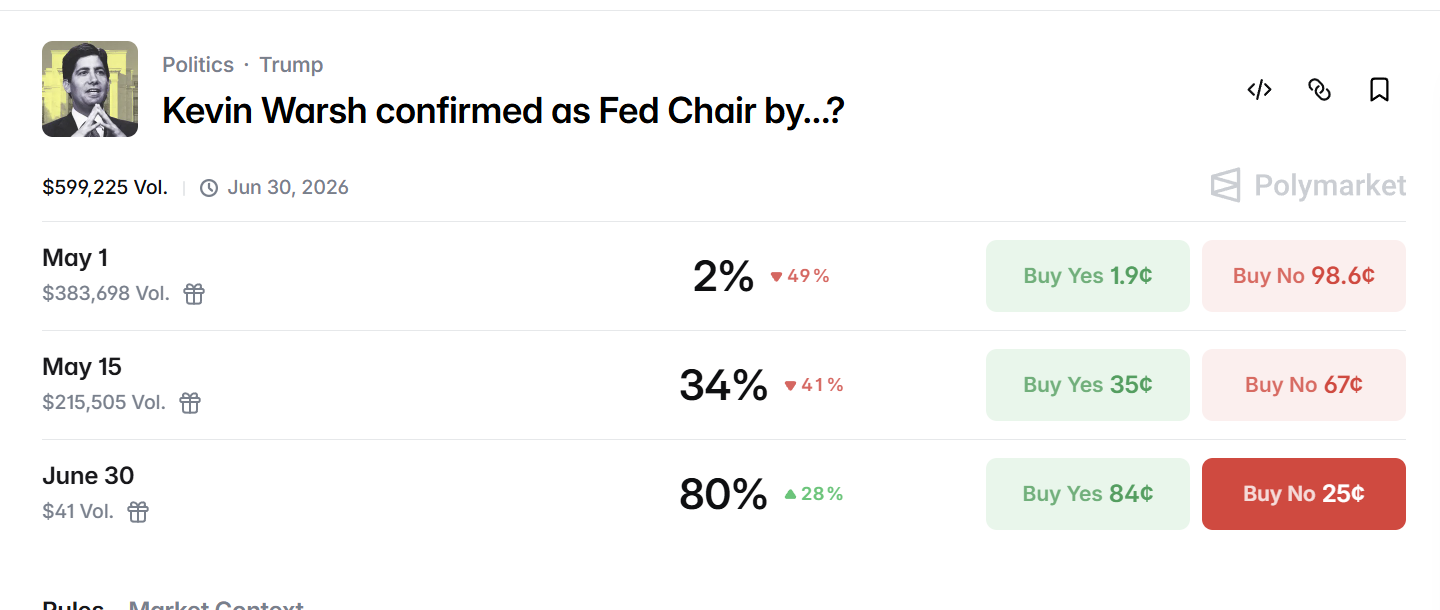The image size is (1440, 610).
Task: Open the embed code icon
Action: [1259, 90]
